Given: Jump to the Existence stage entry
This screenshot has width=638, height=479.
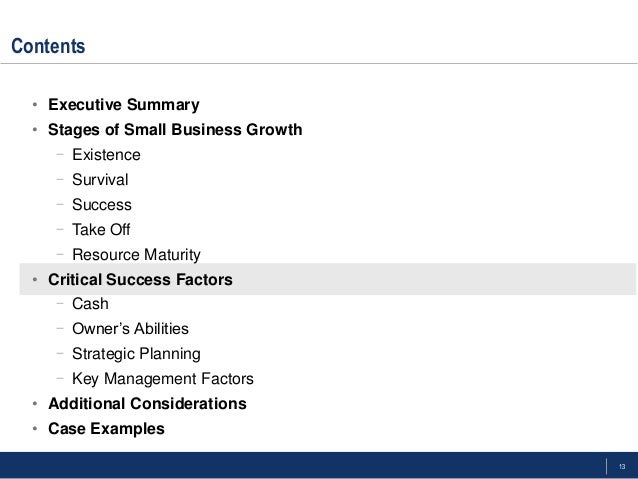Looking at the screenshot, I should click(106, 155).
